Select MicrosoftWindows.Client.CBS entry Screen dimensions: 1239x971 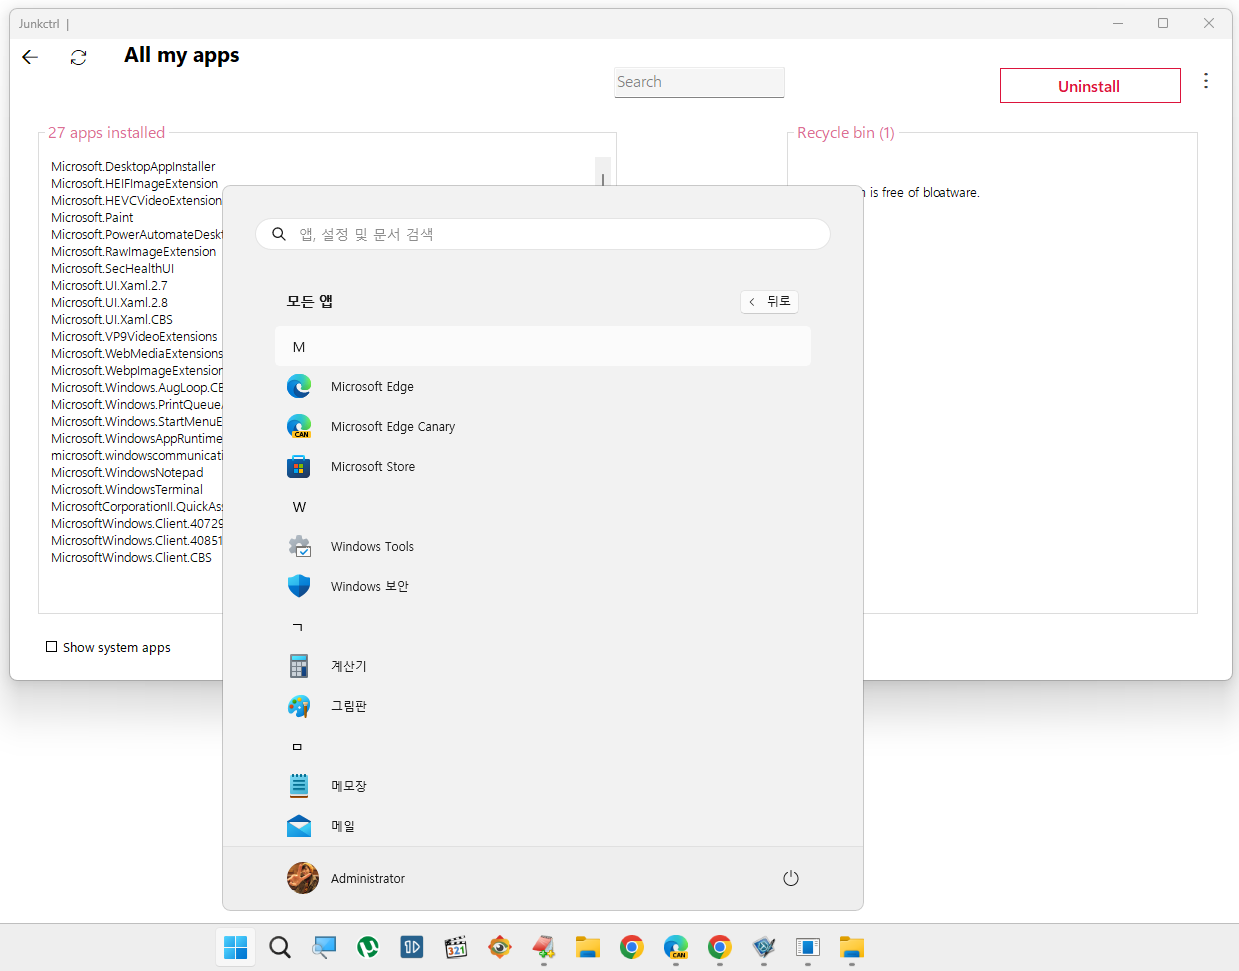131,558
